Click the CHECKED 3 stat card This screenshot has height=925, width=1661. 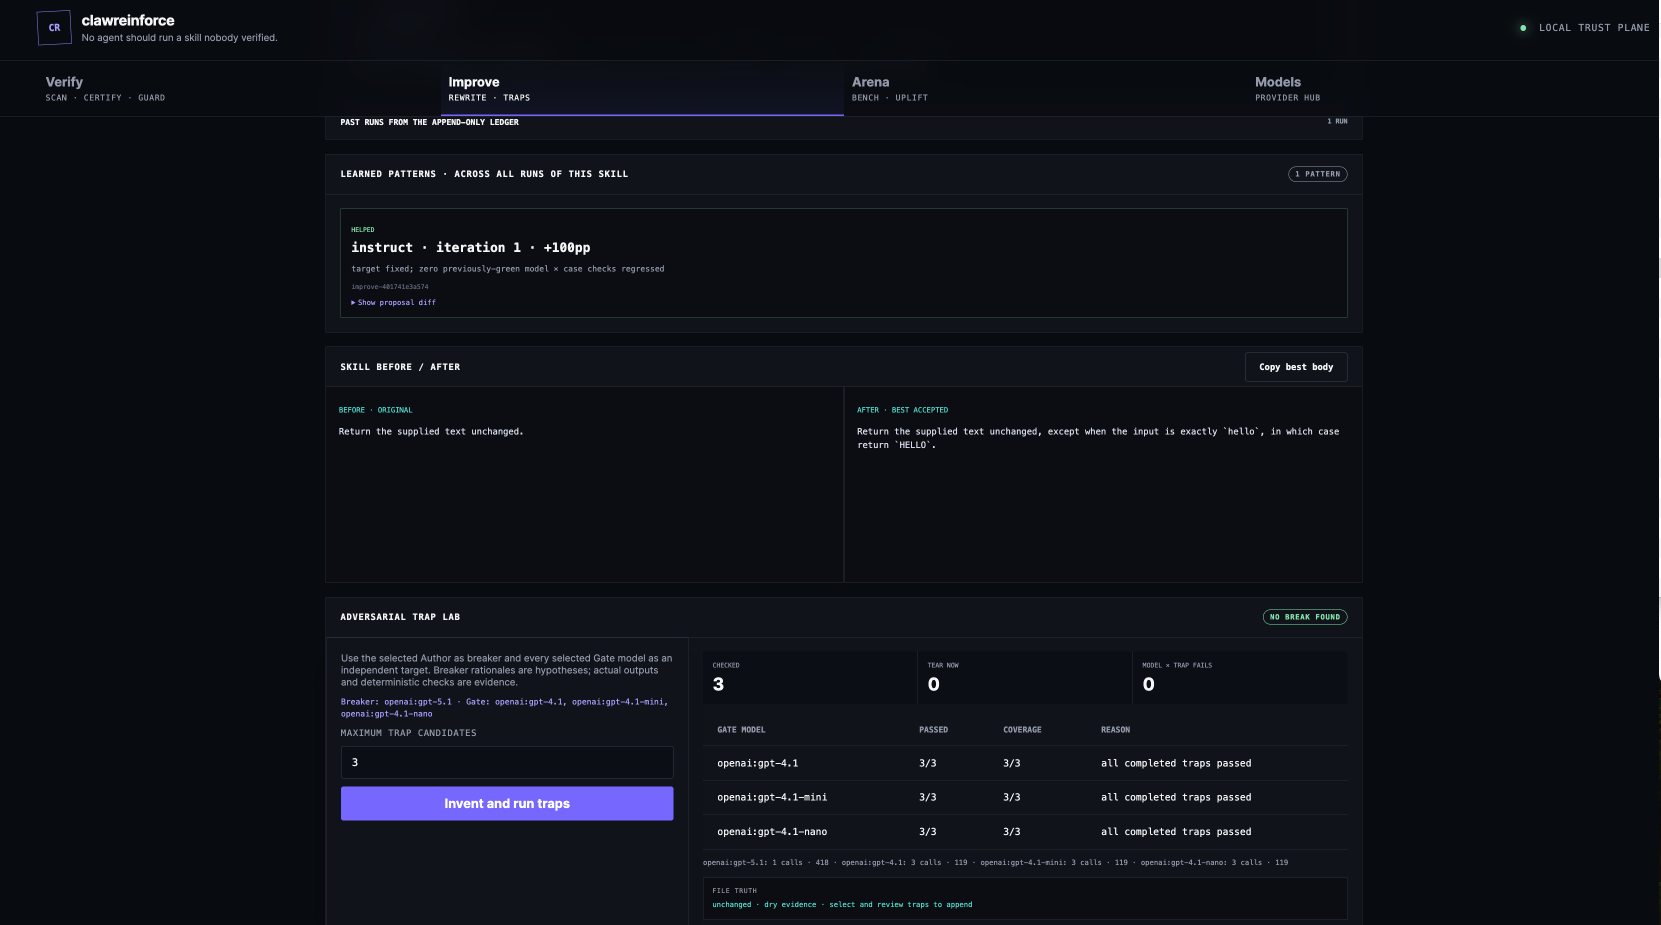pyautogui.click(x=809, y=678)
